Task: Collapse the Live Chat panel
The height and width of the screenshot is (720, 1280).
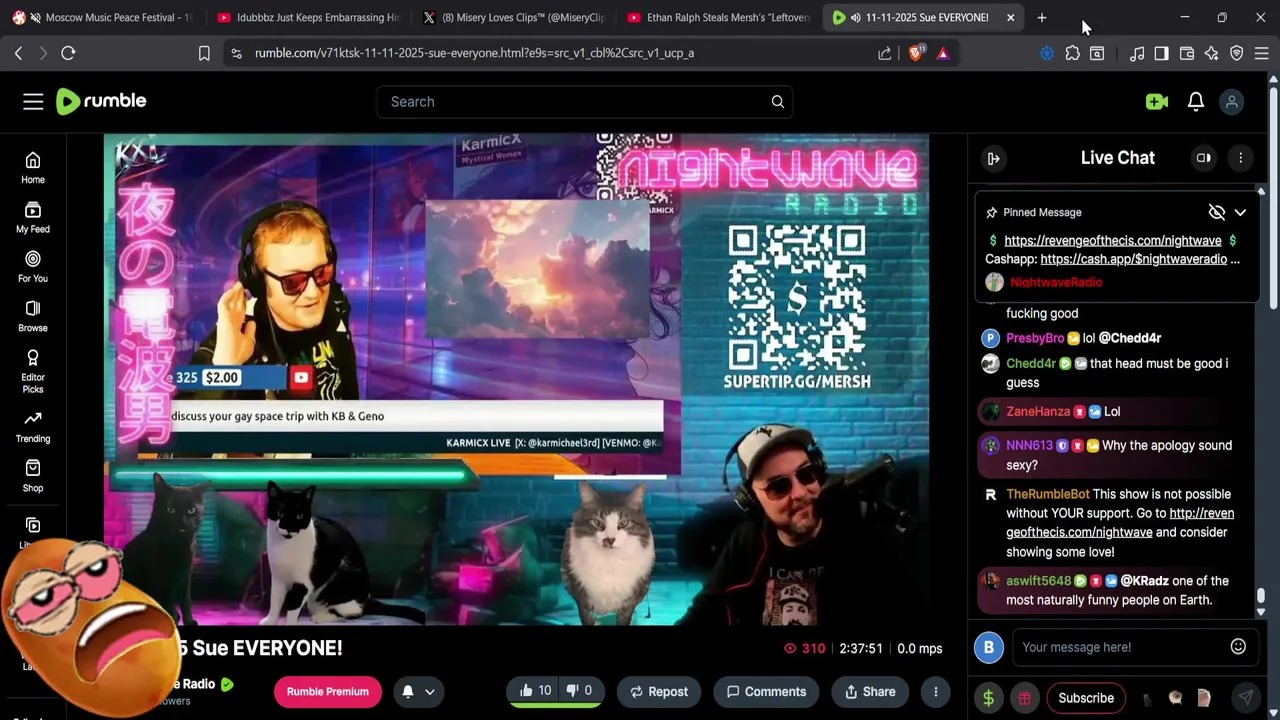Action: [x=993, y=158]
